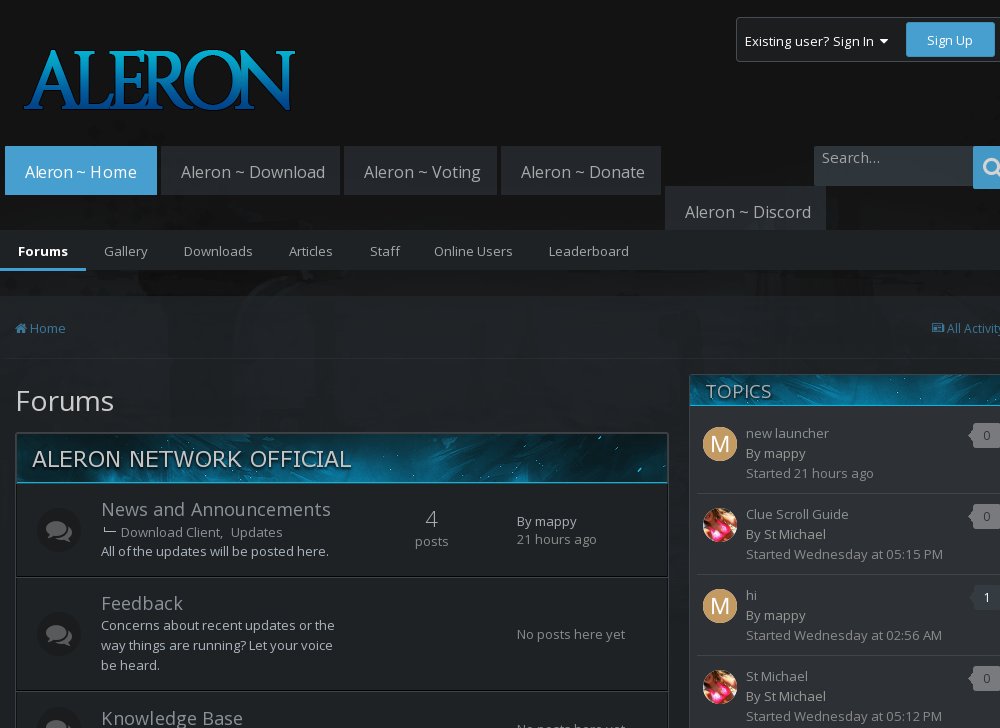Click the Home breadcrumb icon
This screenshot has height=728, width=1000.
[21, 328]
